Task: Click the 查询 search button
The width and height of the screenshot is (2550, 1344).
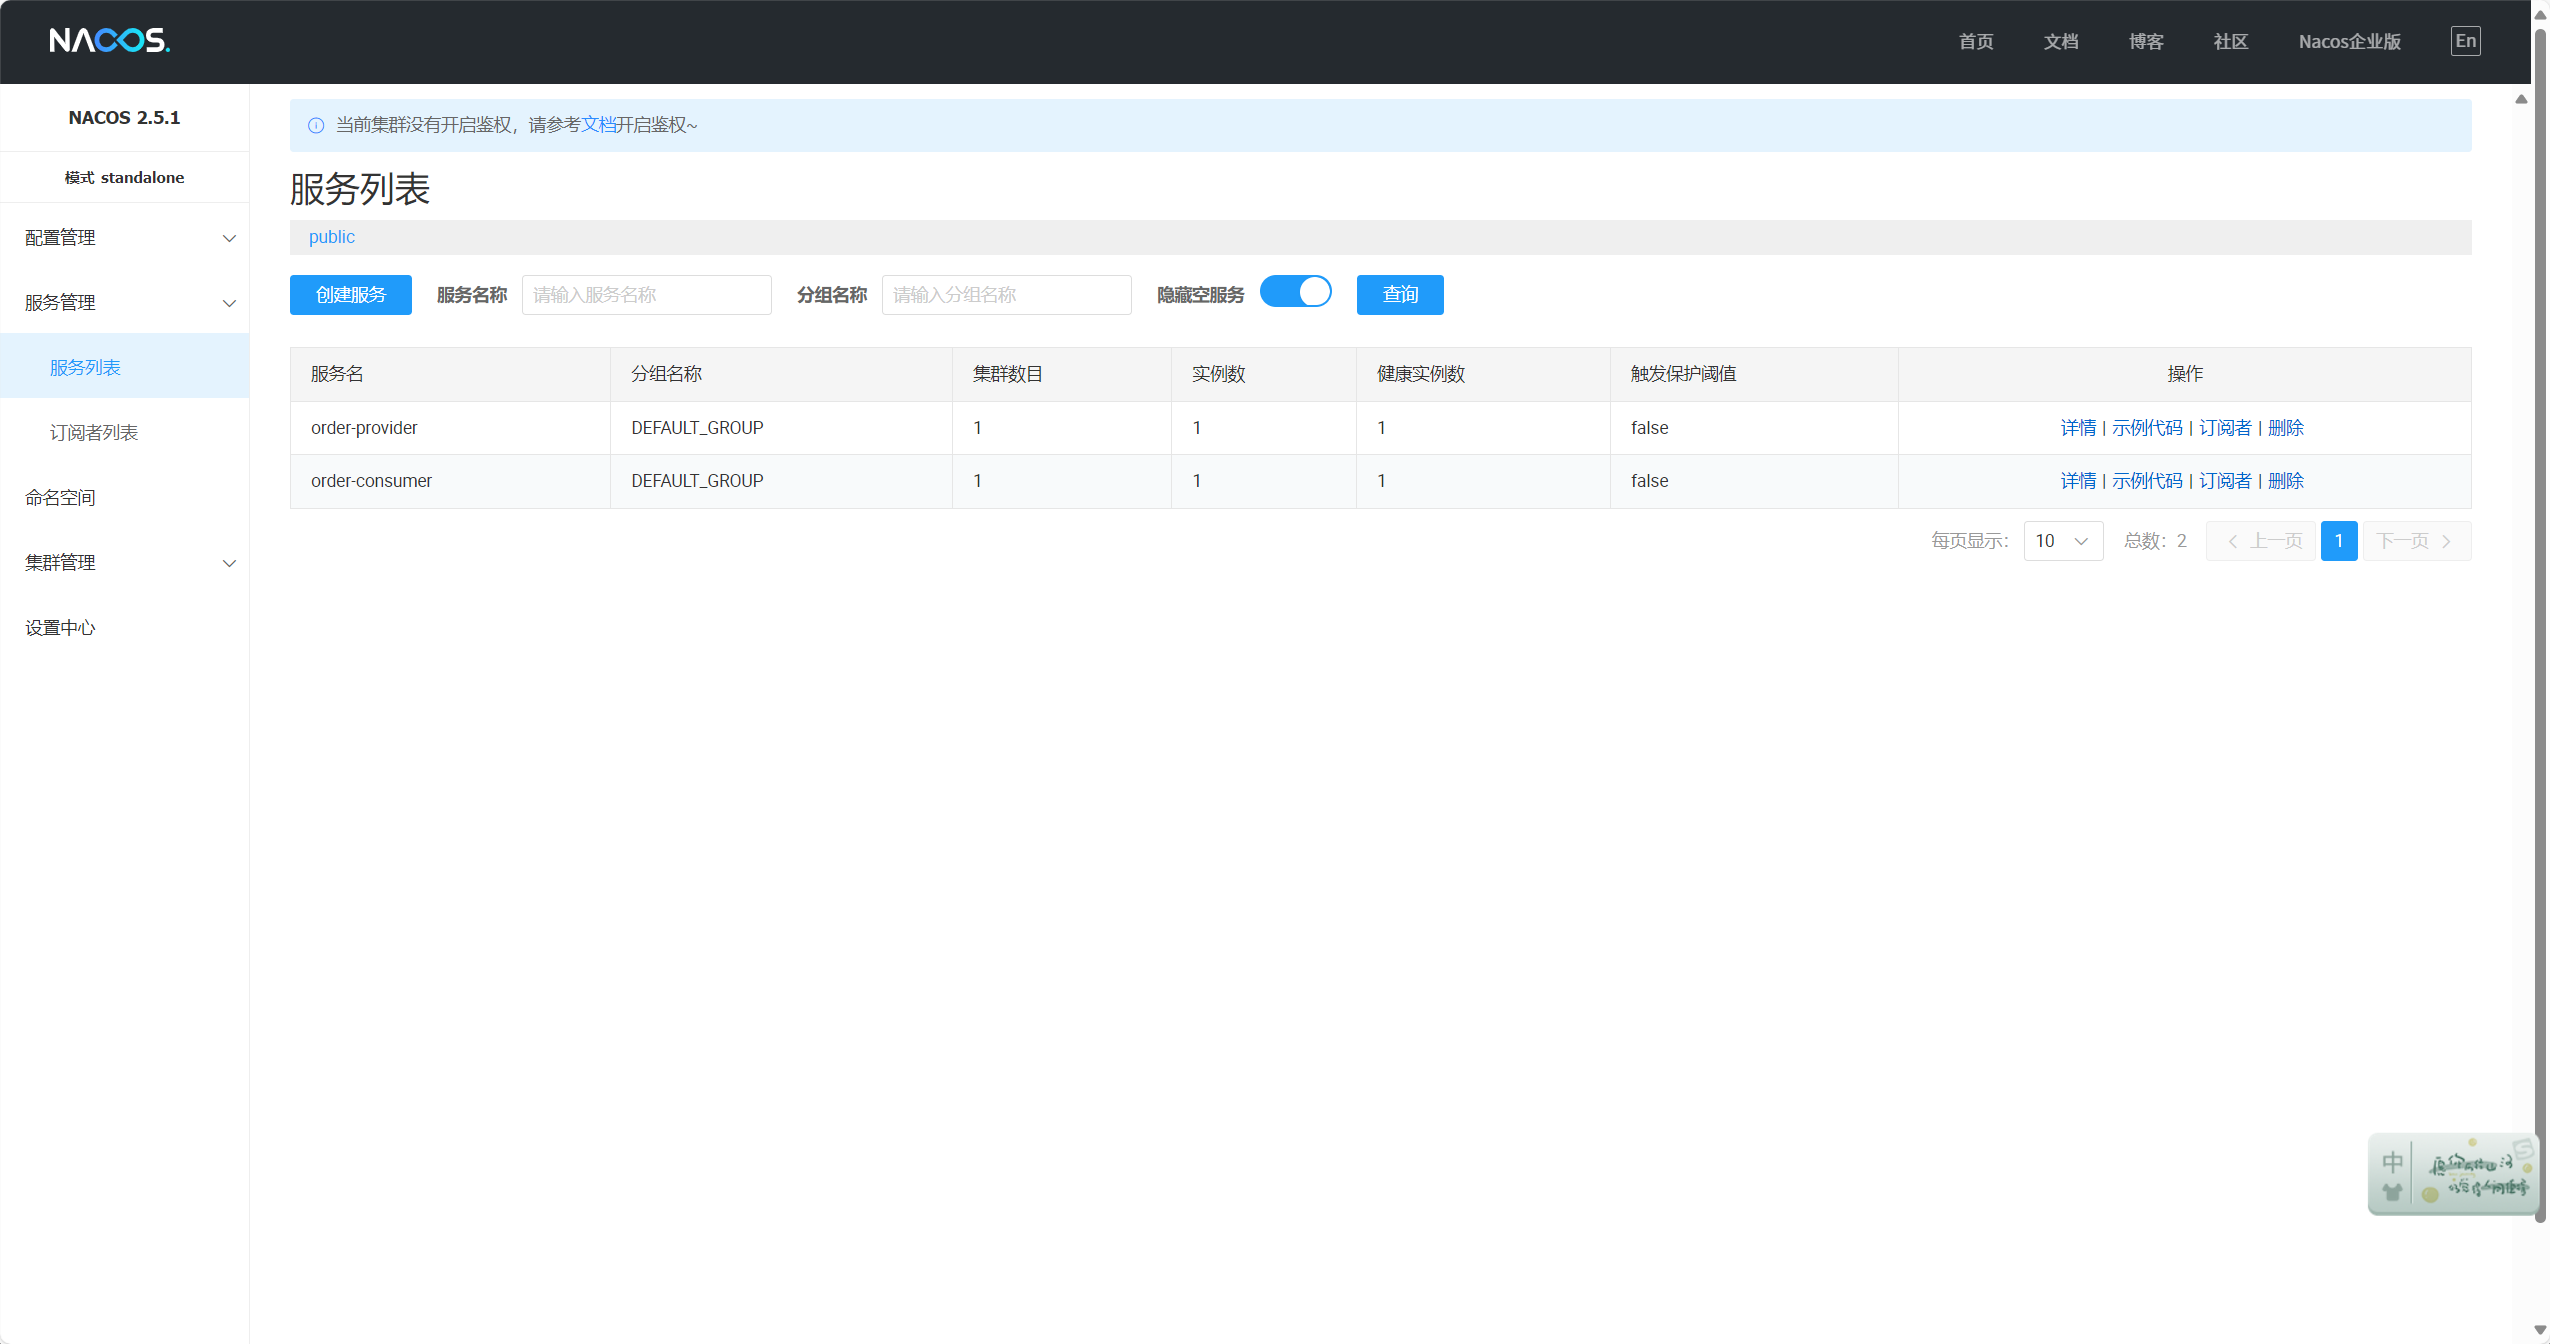Action: click(x=1399, y=295)
